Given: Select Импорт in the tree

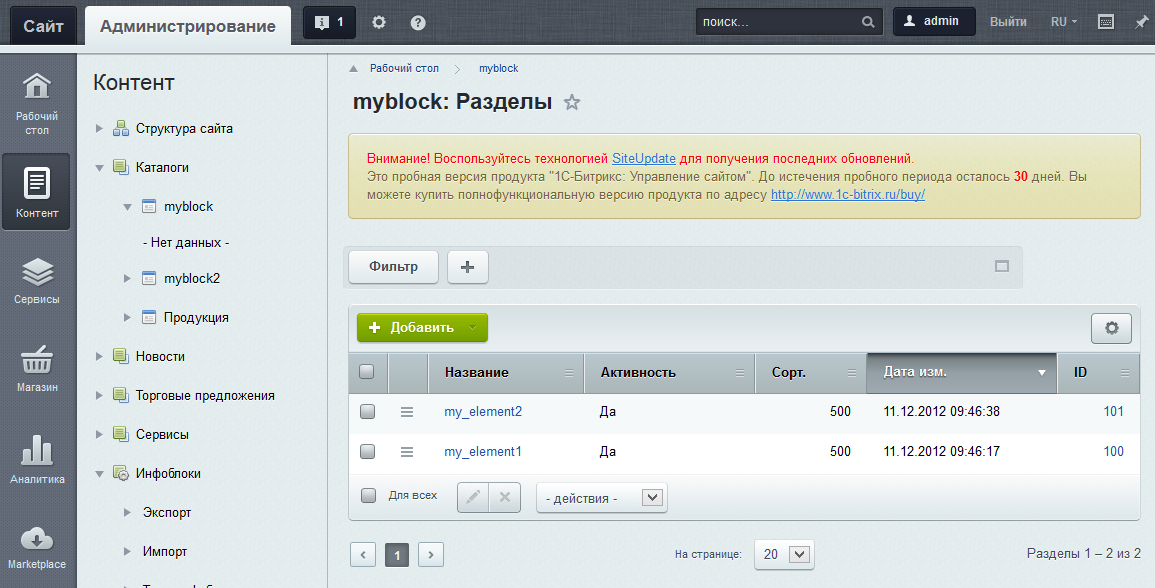Looking at the screenshot, I should coord(165,552).
